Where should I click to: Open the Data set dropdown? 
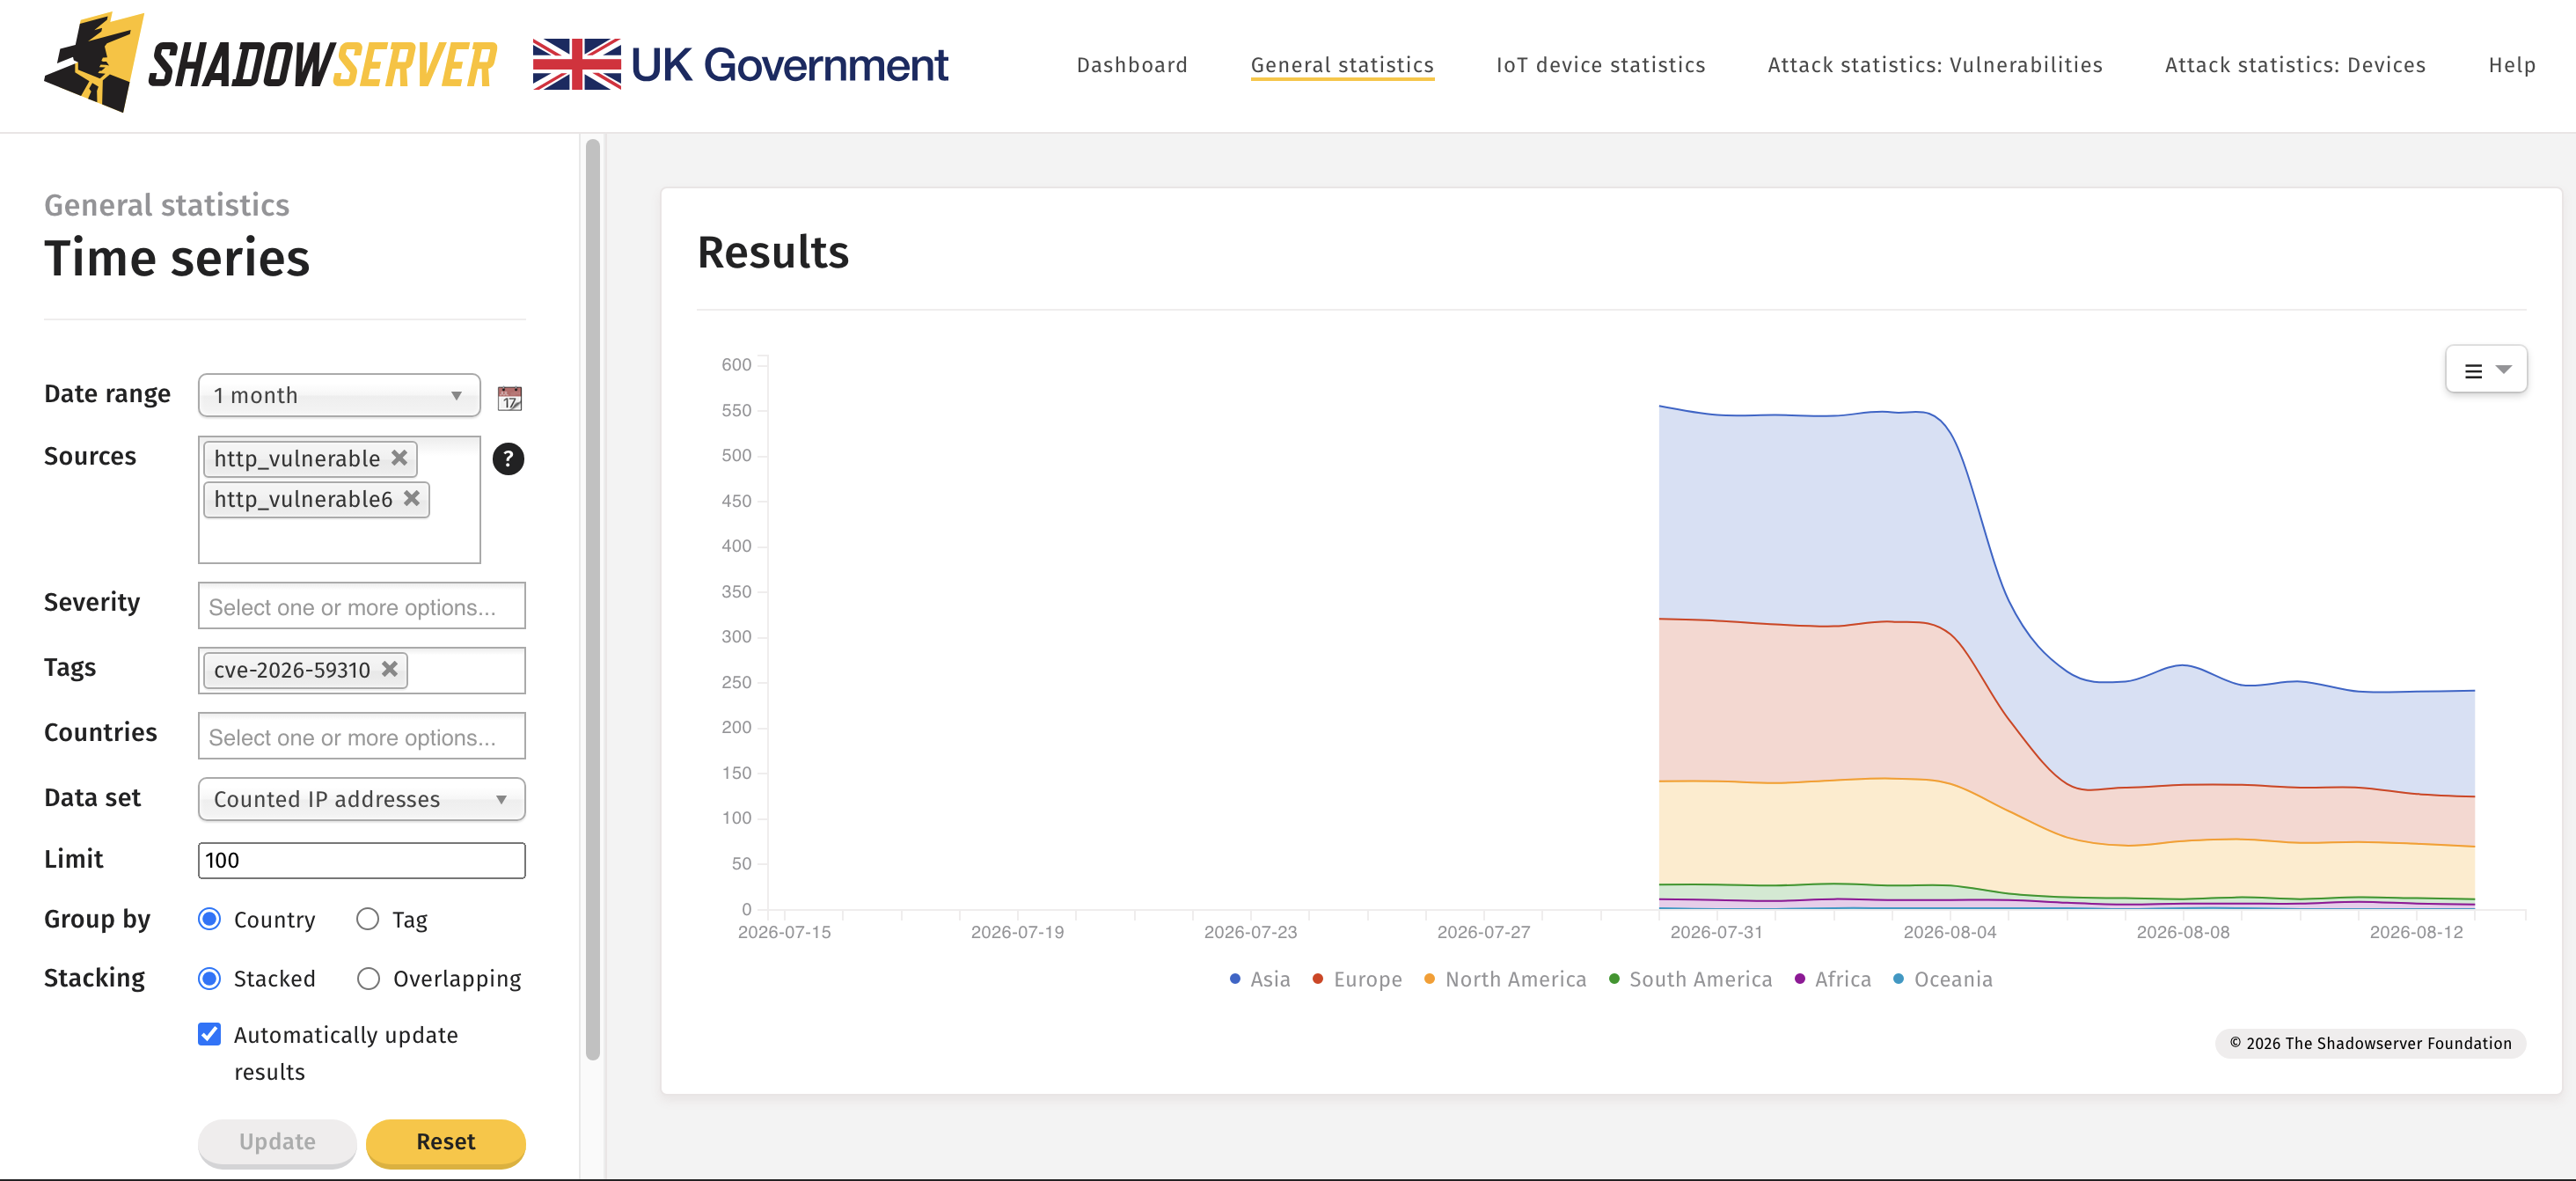(x=361, y=799)
